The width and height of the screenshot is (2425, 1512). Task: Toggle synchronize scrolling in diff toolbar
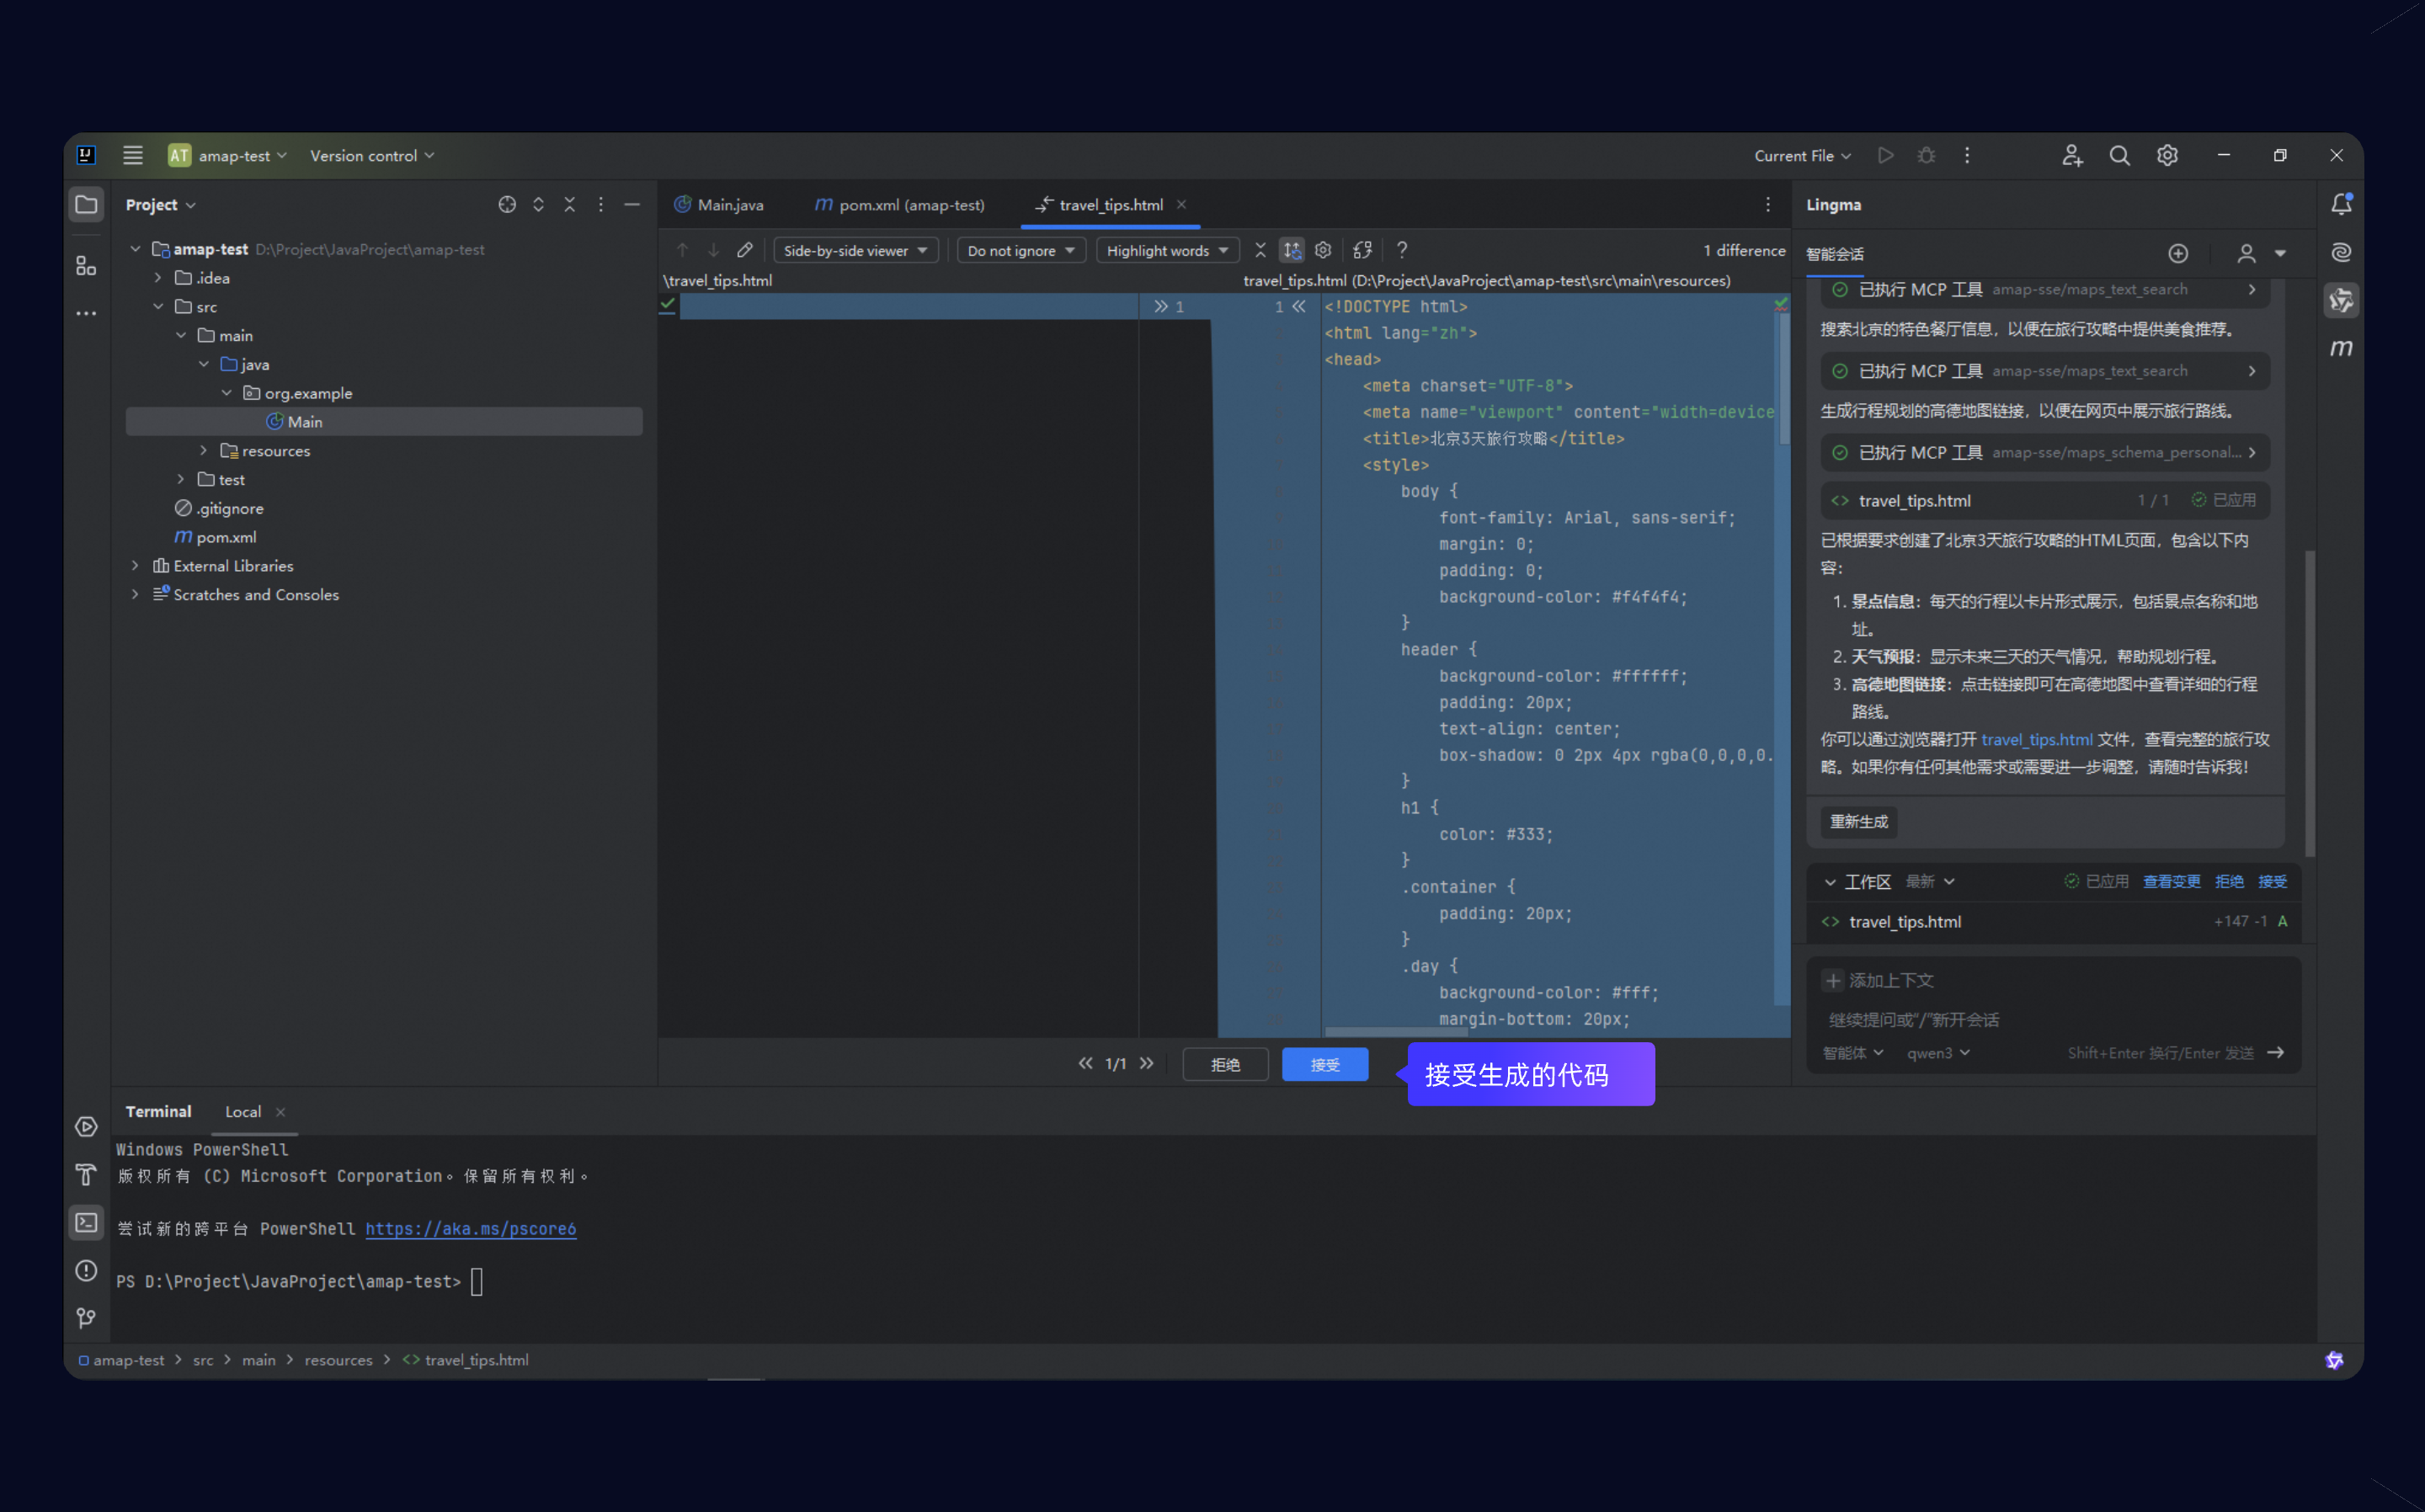1292,250
